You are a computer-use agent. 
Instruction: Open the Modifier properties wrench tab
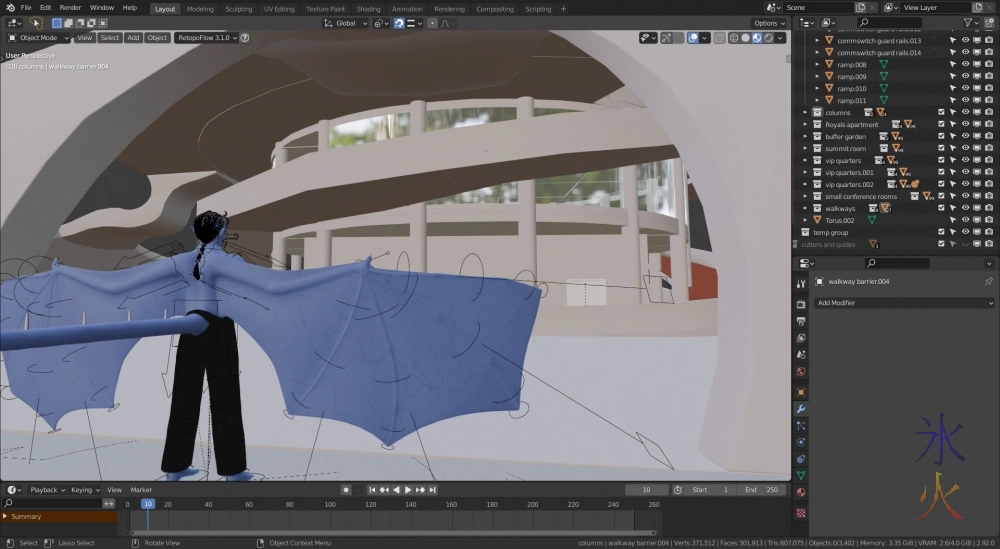coord(801,408)
